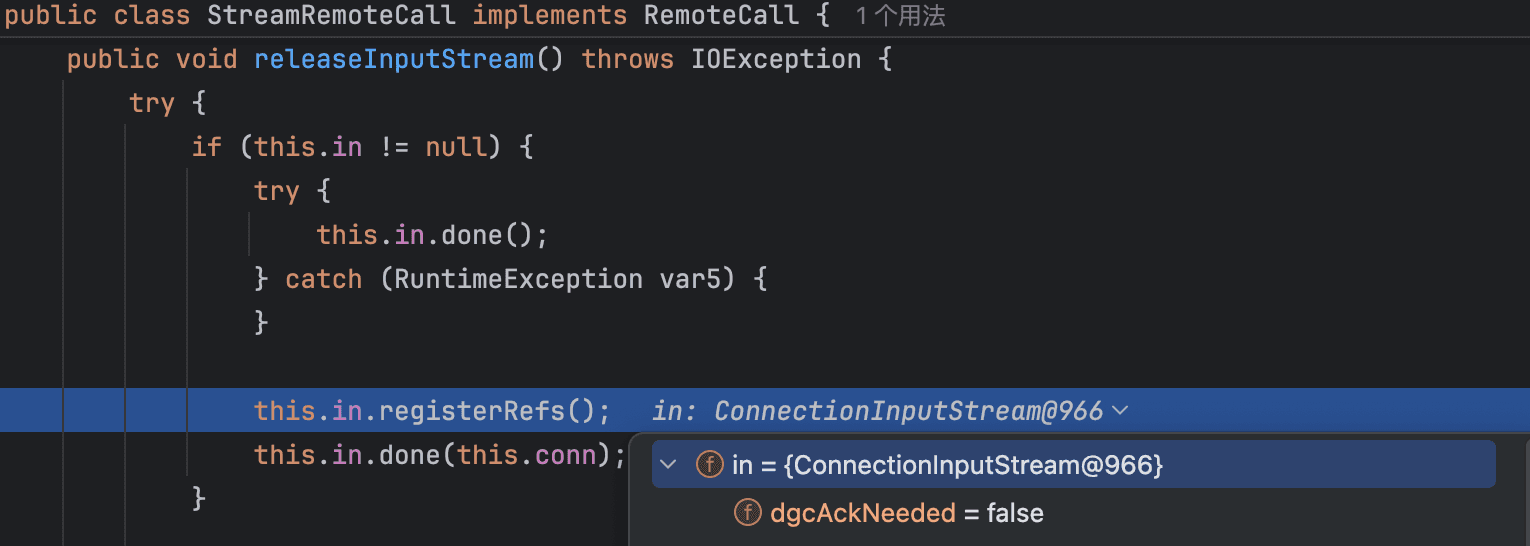Click RuntimeException in the catch clause

518,278
